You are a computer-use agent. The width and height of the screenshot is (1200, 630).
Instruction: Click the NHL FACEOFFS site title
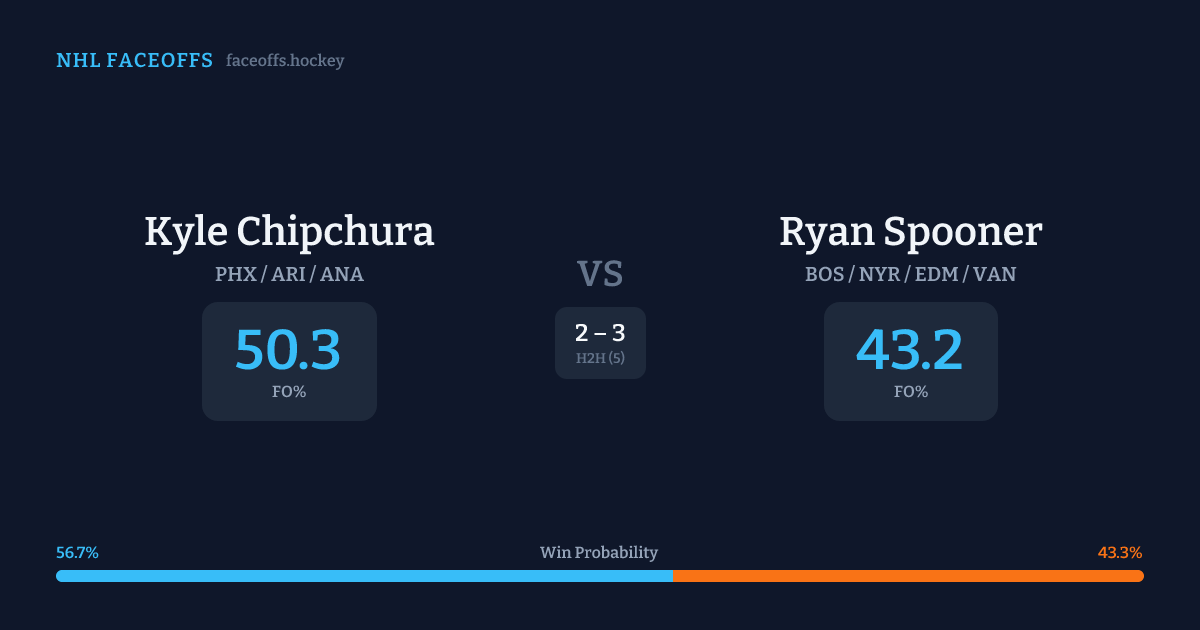[x=134, y=61]
